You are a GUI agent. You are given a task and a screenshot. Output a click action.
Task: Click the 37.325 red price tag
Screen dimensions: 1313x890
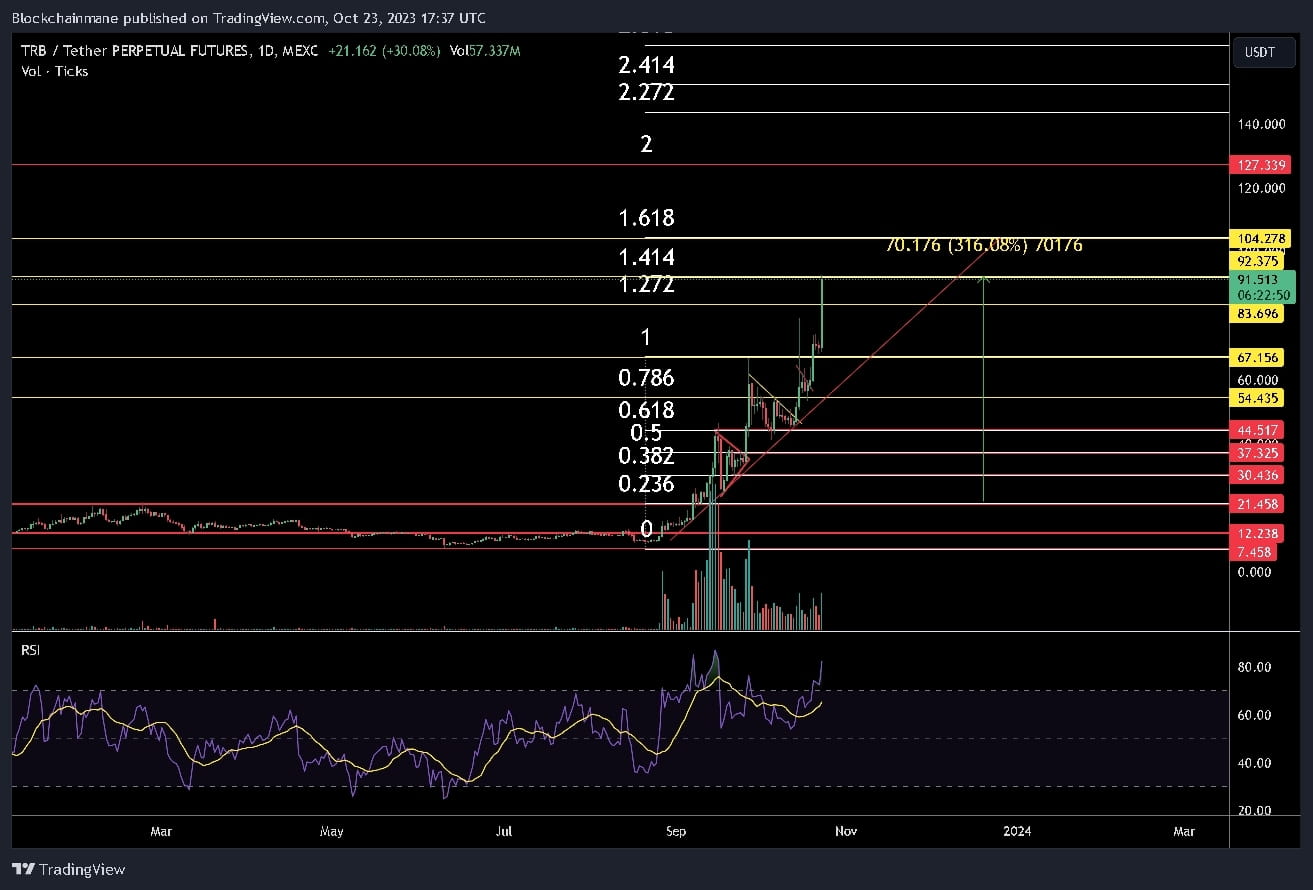1259,454
